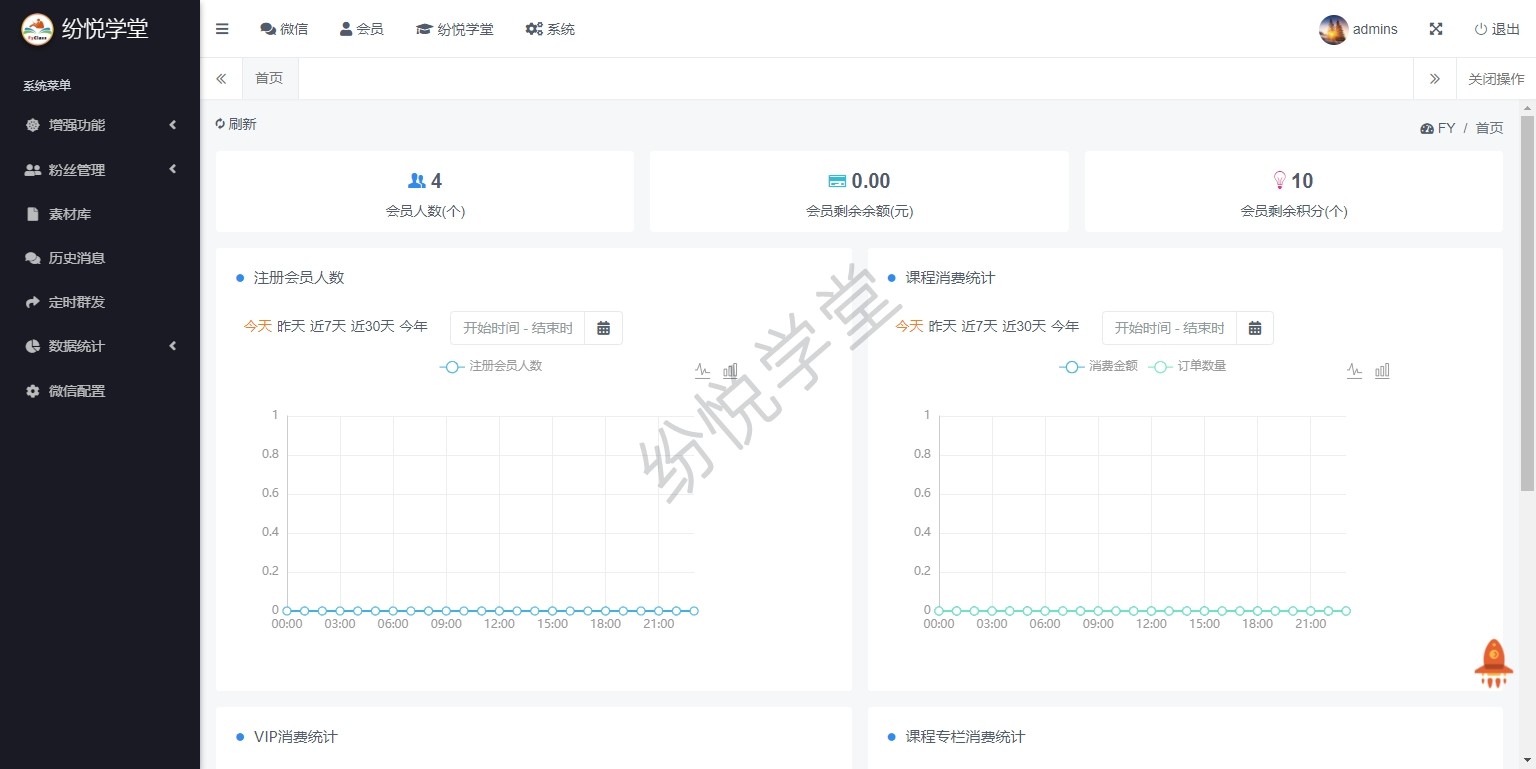This screenshot has height=769, width=1536.
Task: Click the rocket back-to-top icon
Action: [x=1493, y=663]
